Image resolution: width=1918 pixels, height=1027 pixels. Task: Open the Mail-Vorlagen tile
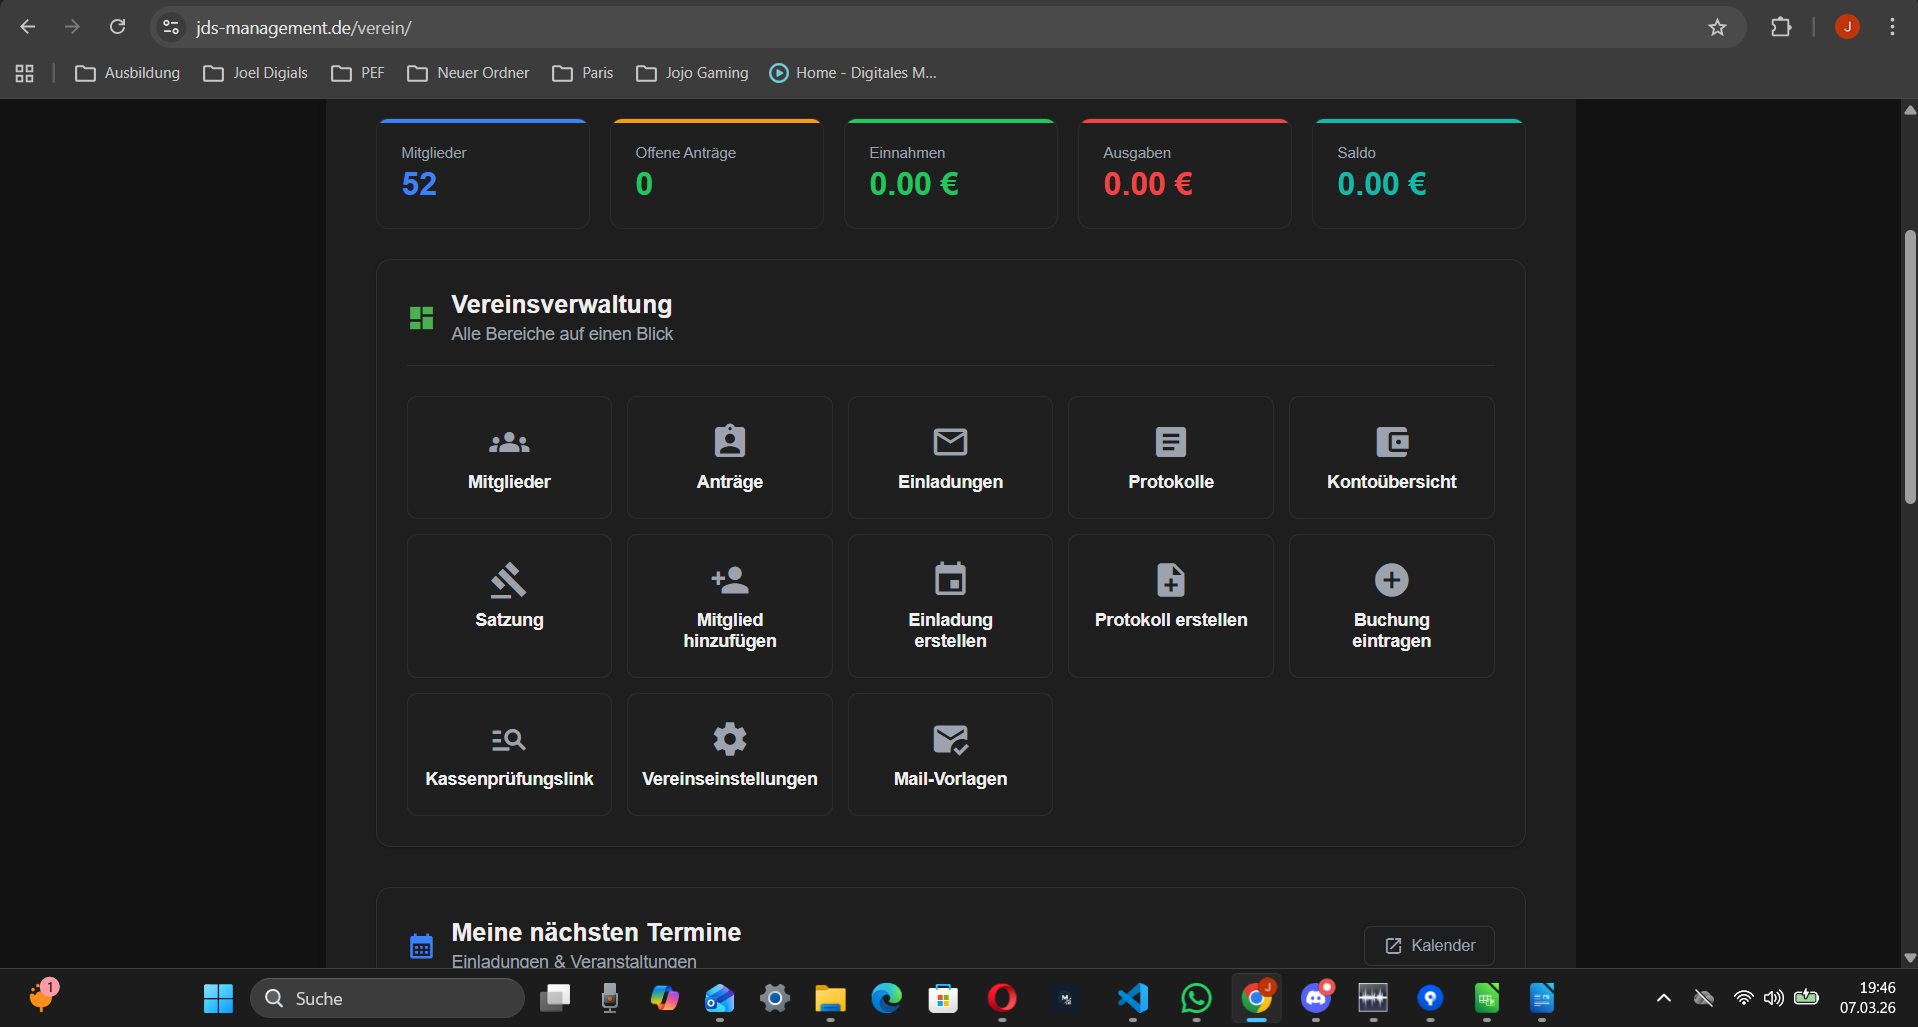click(950, 754)
